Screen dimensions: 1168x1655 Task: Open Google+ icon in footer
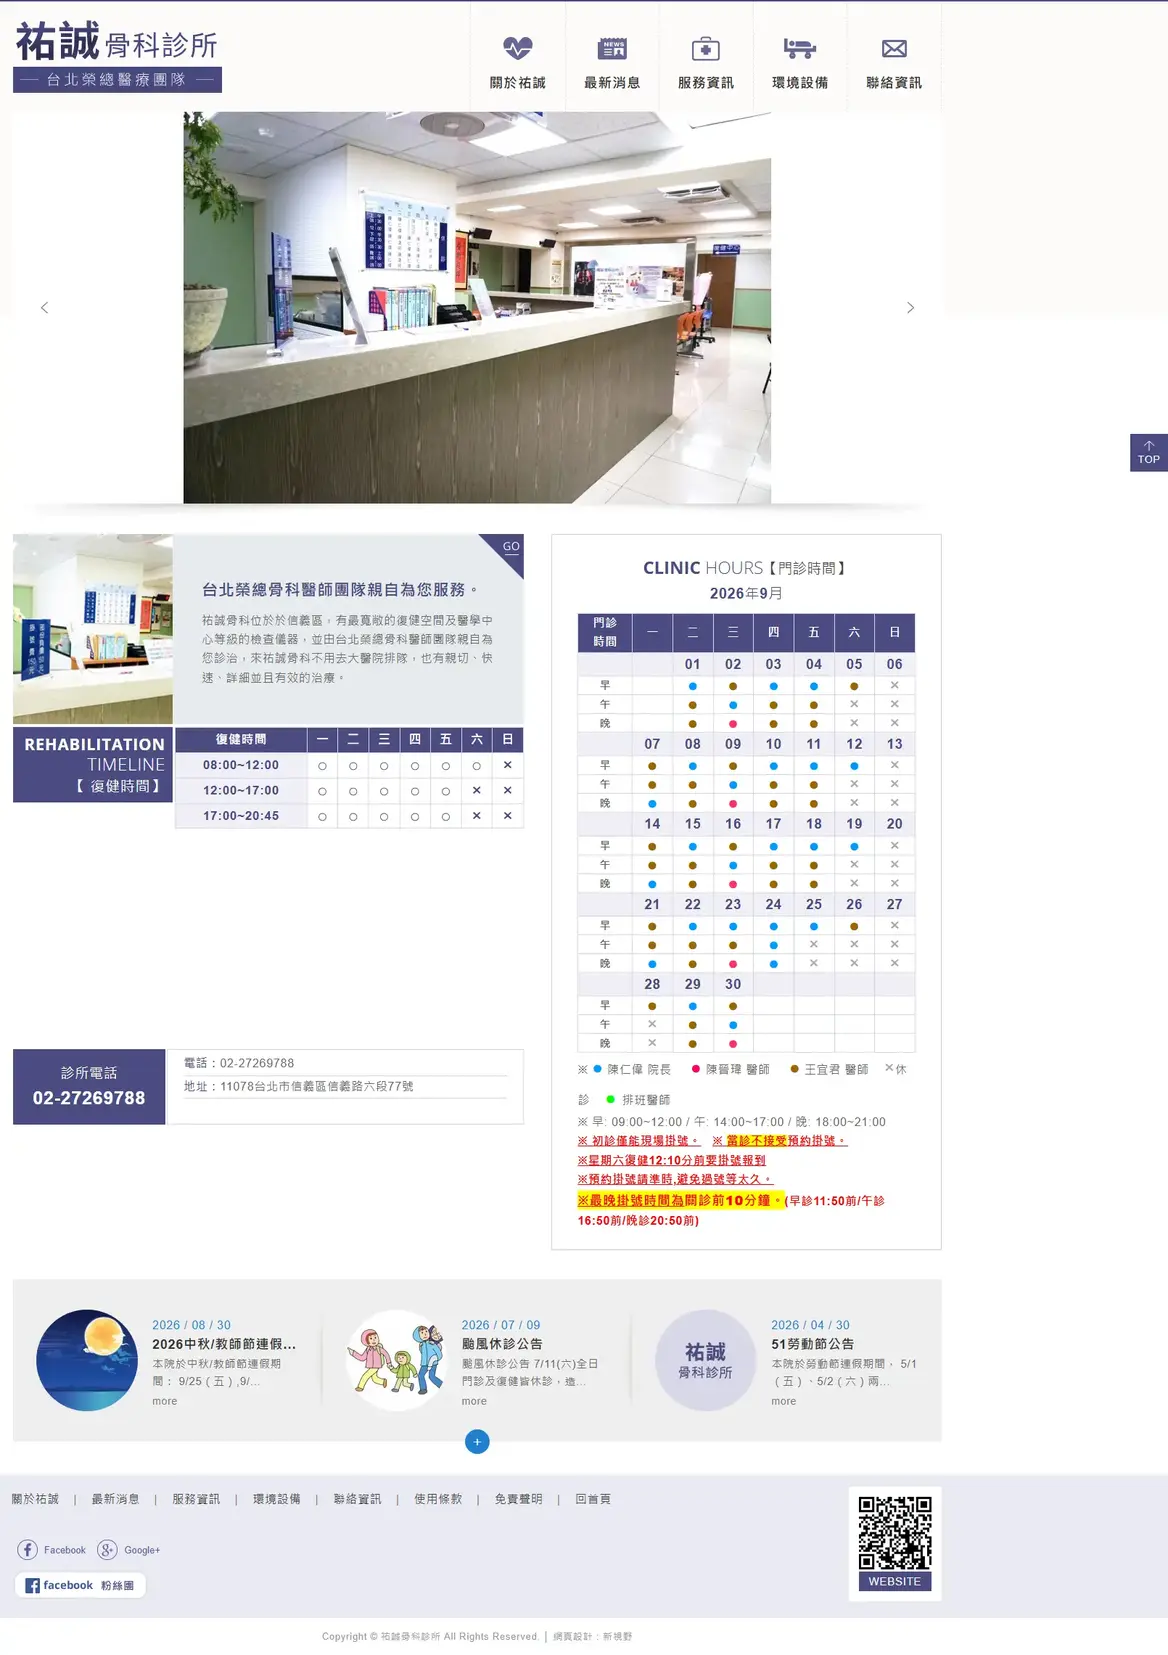pos(107,1550)
